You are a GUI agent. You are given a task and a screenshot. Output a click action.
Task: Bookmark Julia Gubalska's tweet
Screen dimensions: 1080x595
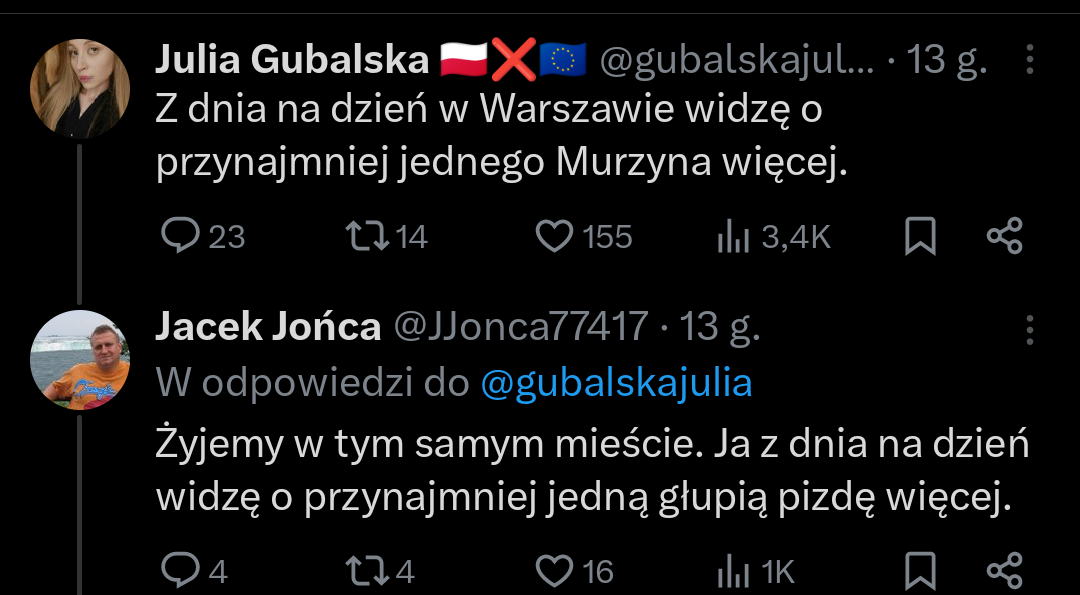click(x=920, y=236)
